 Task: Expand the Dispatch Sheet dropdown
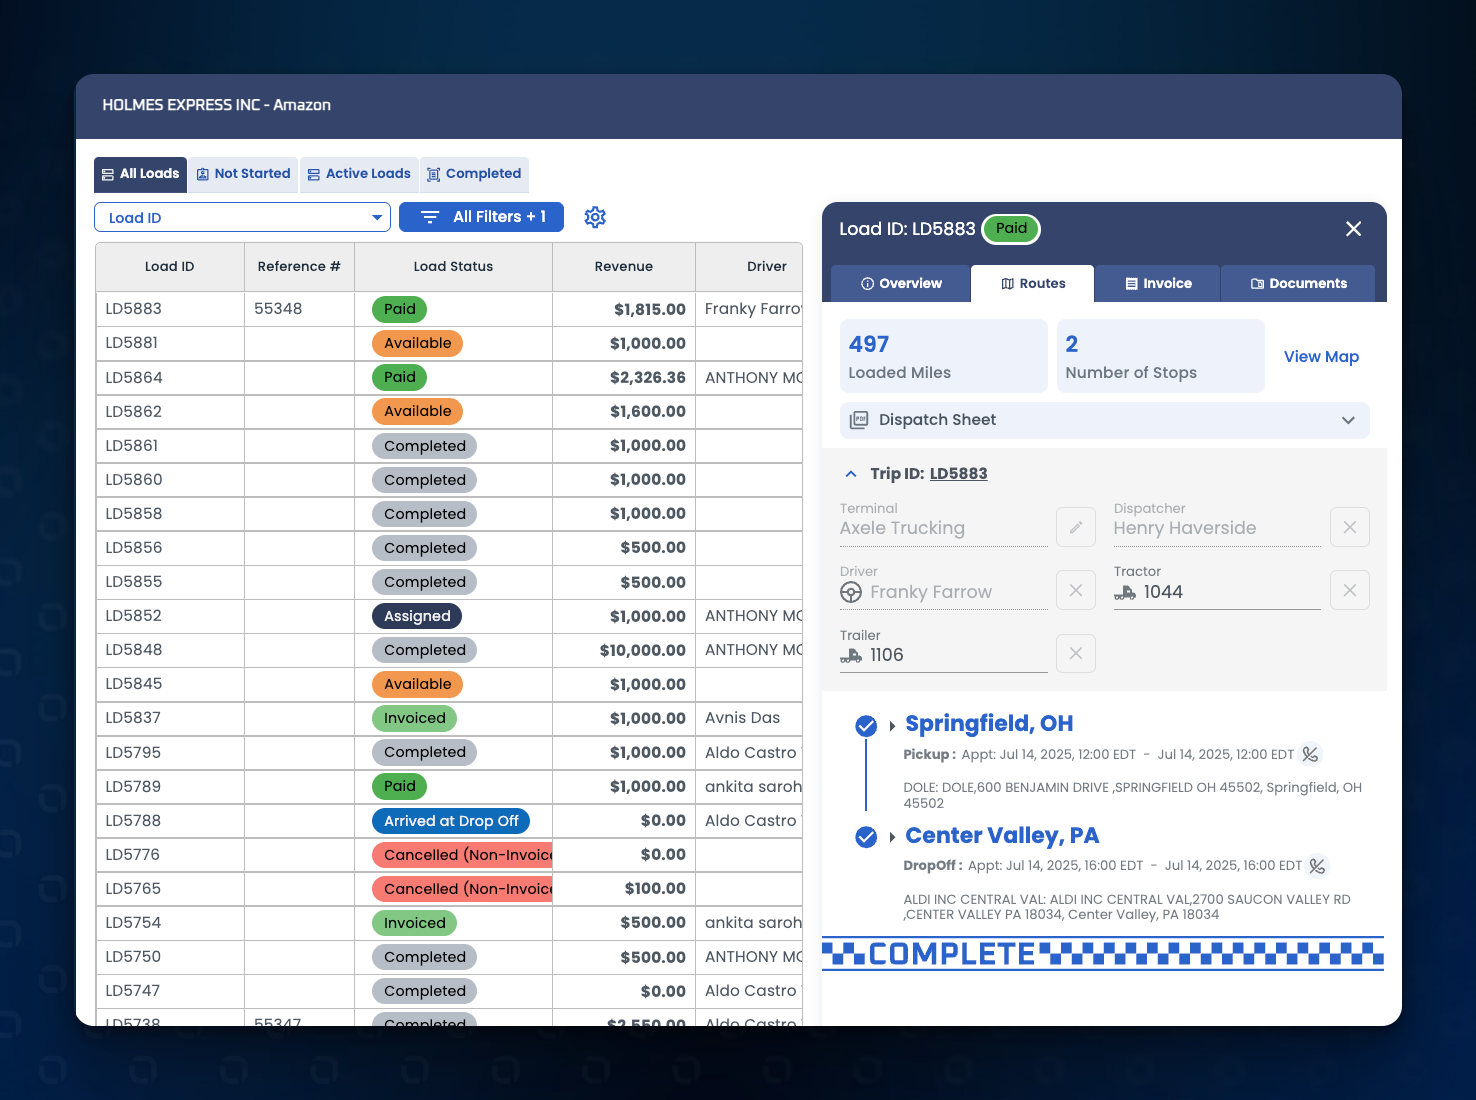[x=1348, y=420]
